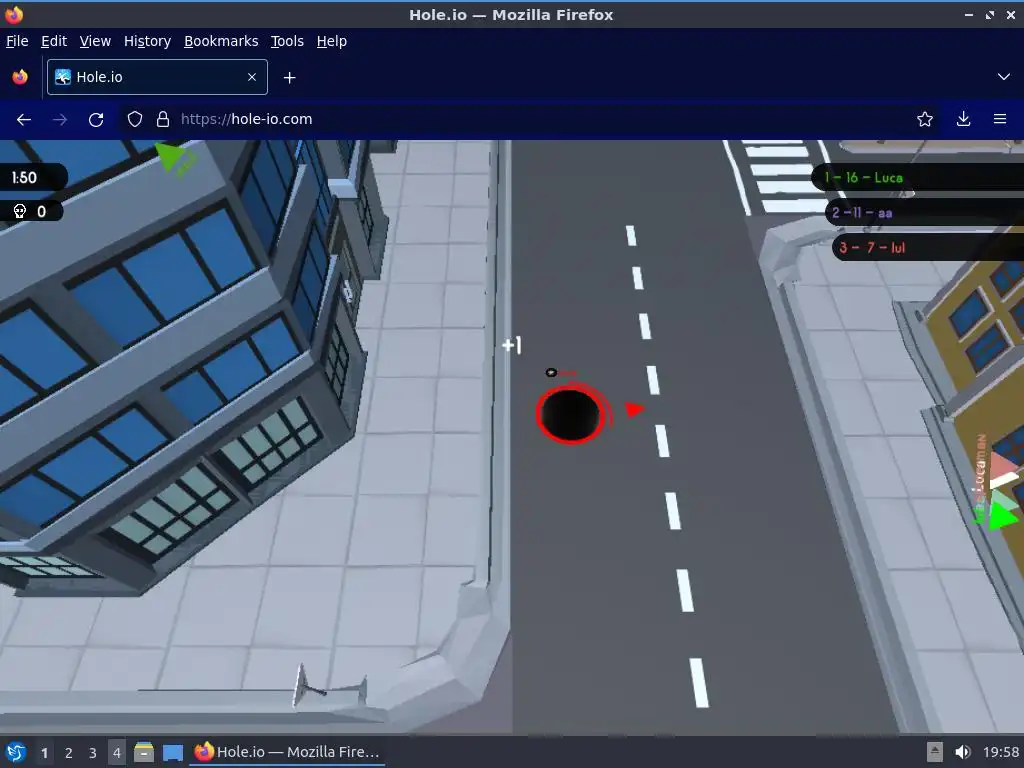
Task: Open the file manager taskbar icon
Action: [x=144, y=752]
